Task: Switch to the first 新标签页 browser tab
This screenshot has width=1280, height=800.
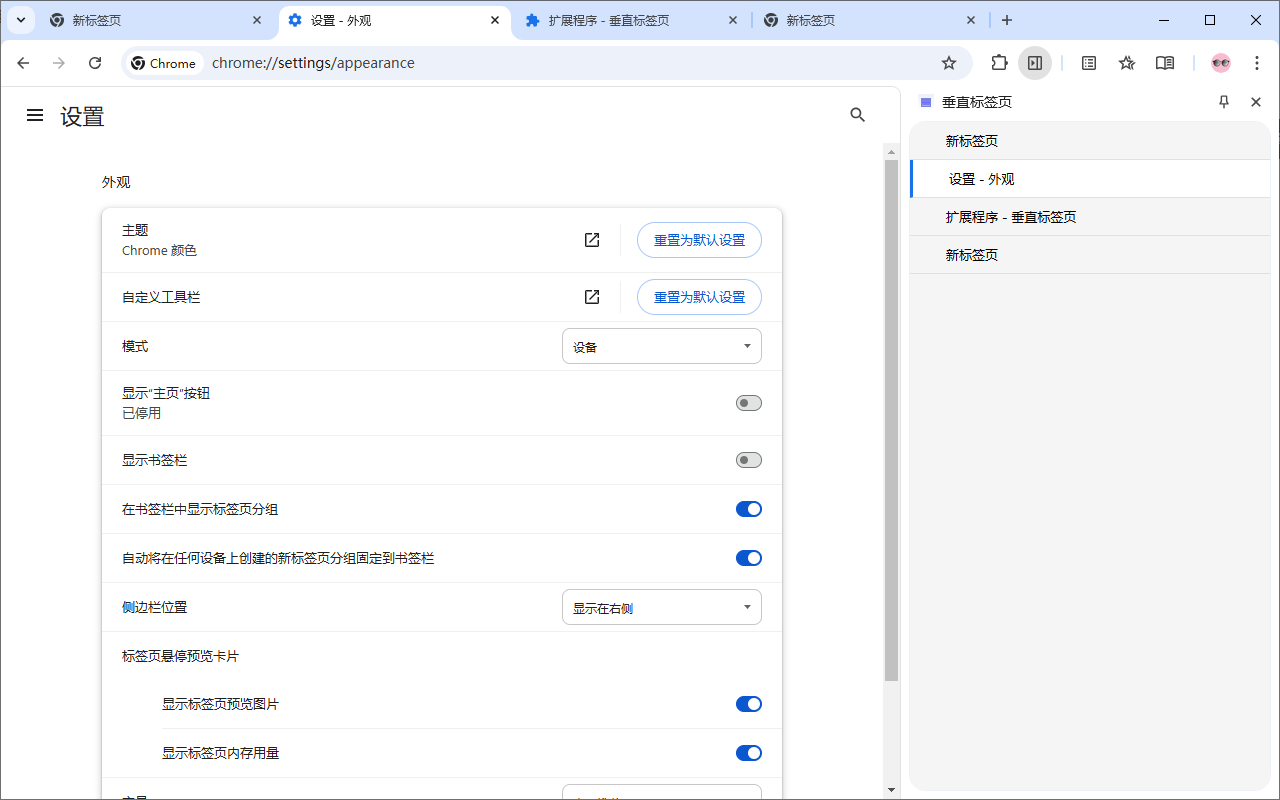Action: pyautogui.click(x=156, y=20)
